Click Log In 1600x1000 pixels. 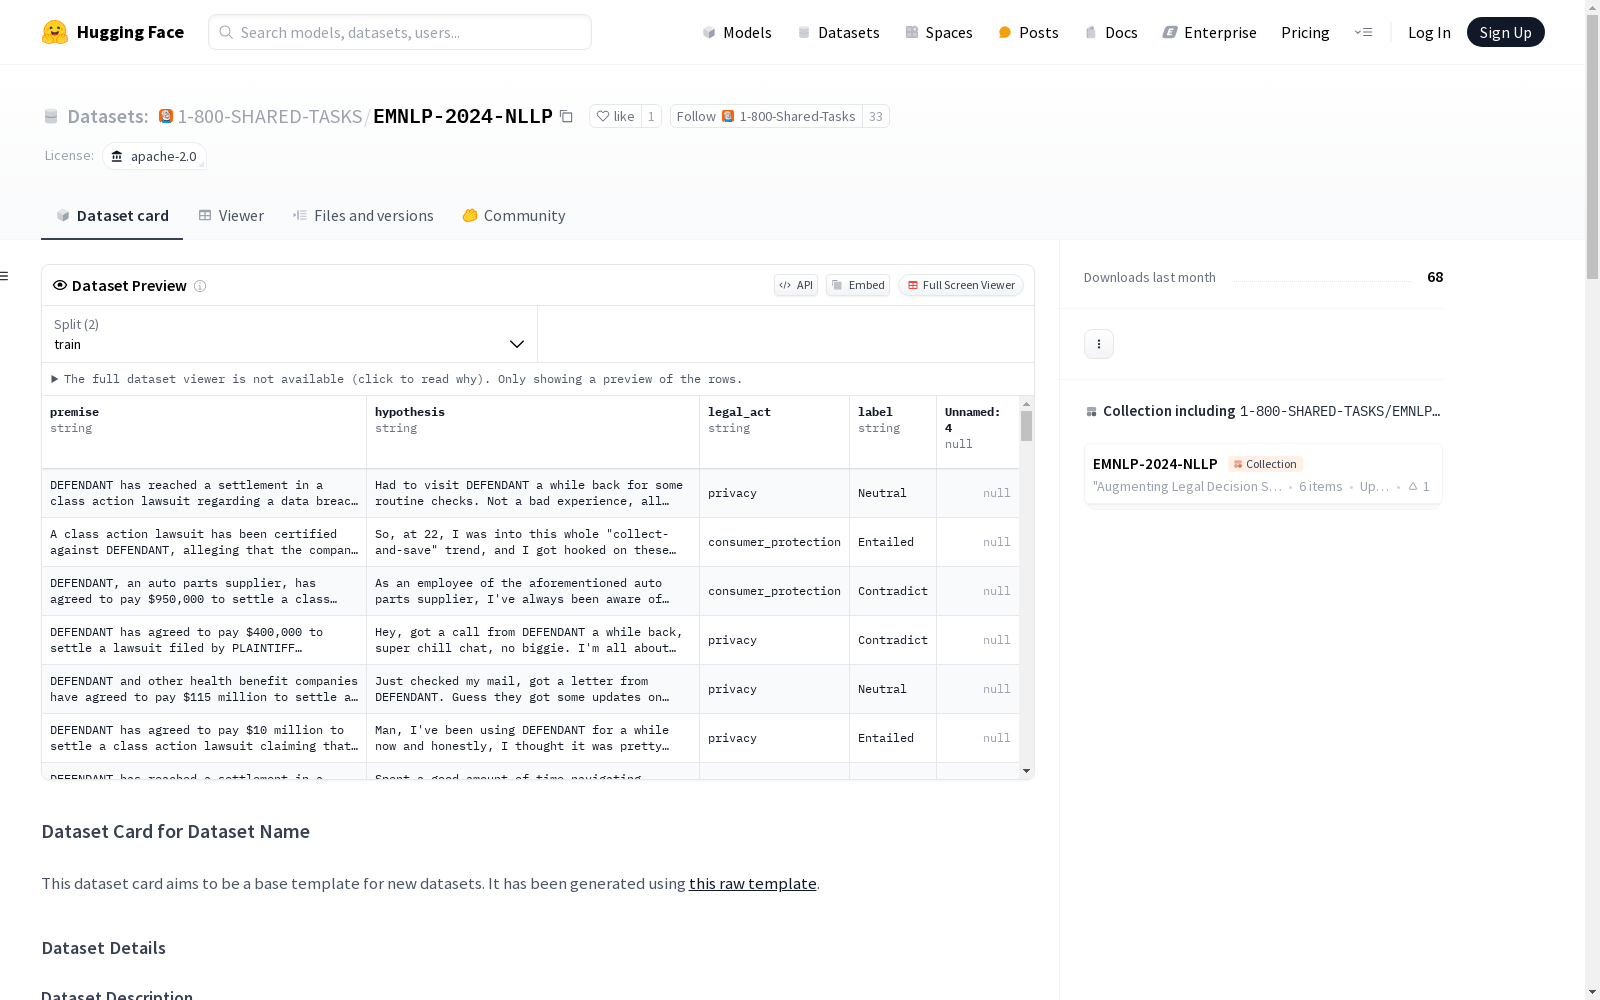(1429, 32)
